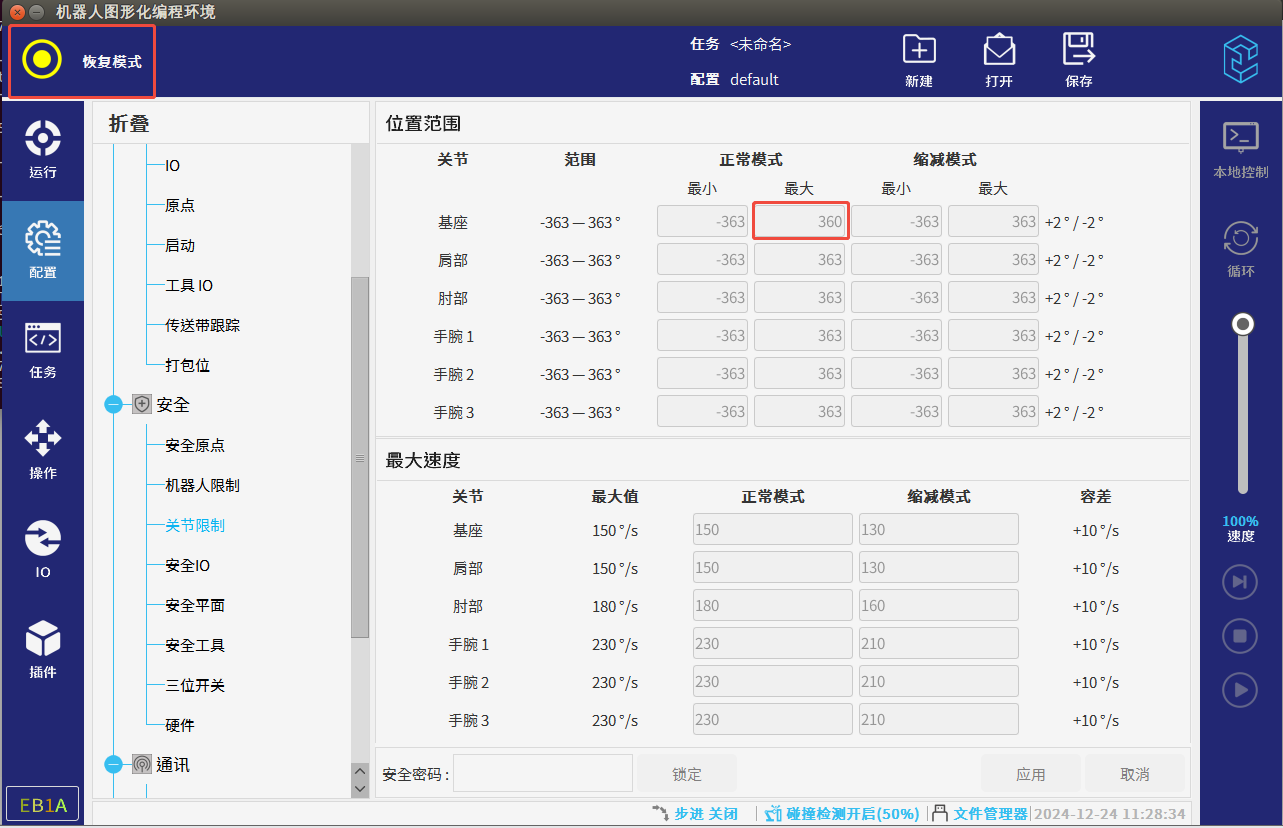Open the 插件 (Plugin) sidebar panel
The image size is (1283, 828).
(x=43, y=649)
